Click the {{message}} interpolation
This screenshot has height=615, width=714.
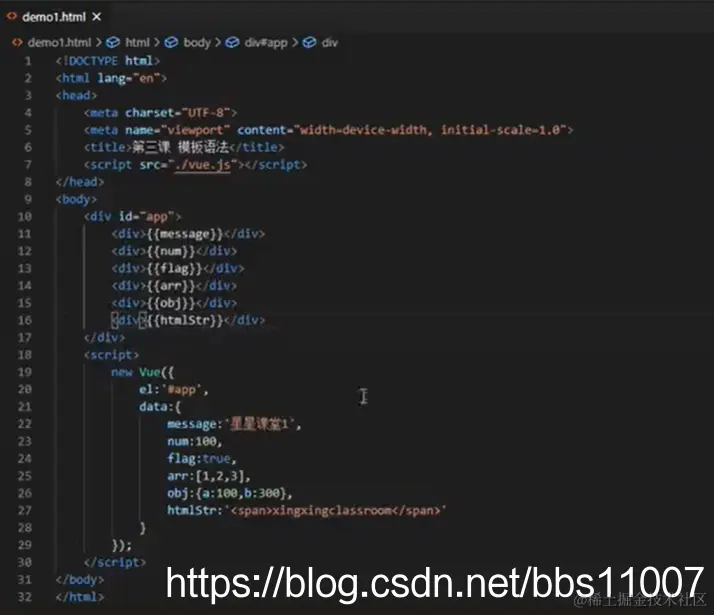coord(185,234)
